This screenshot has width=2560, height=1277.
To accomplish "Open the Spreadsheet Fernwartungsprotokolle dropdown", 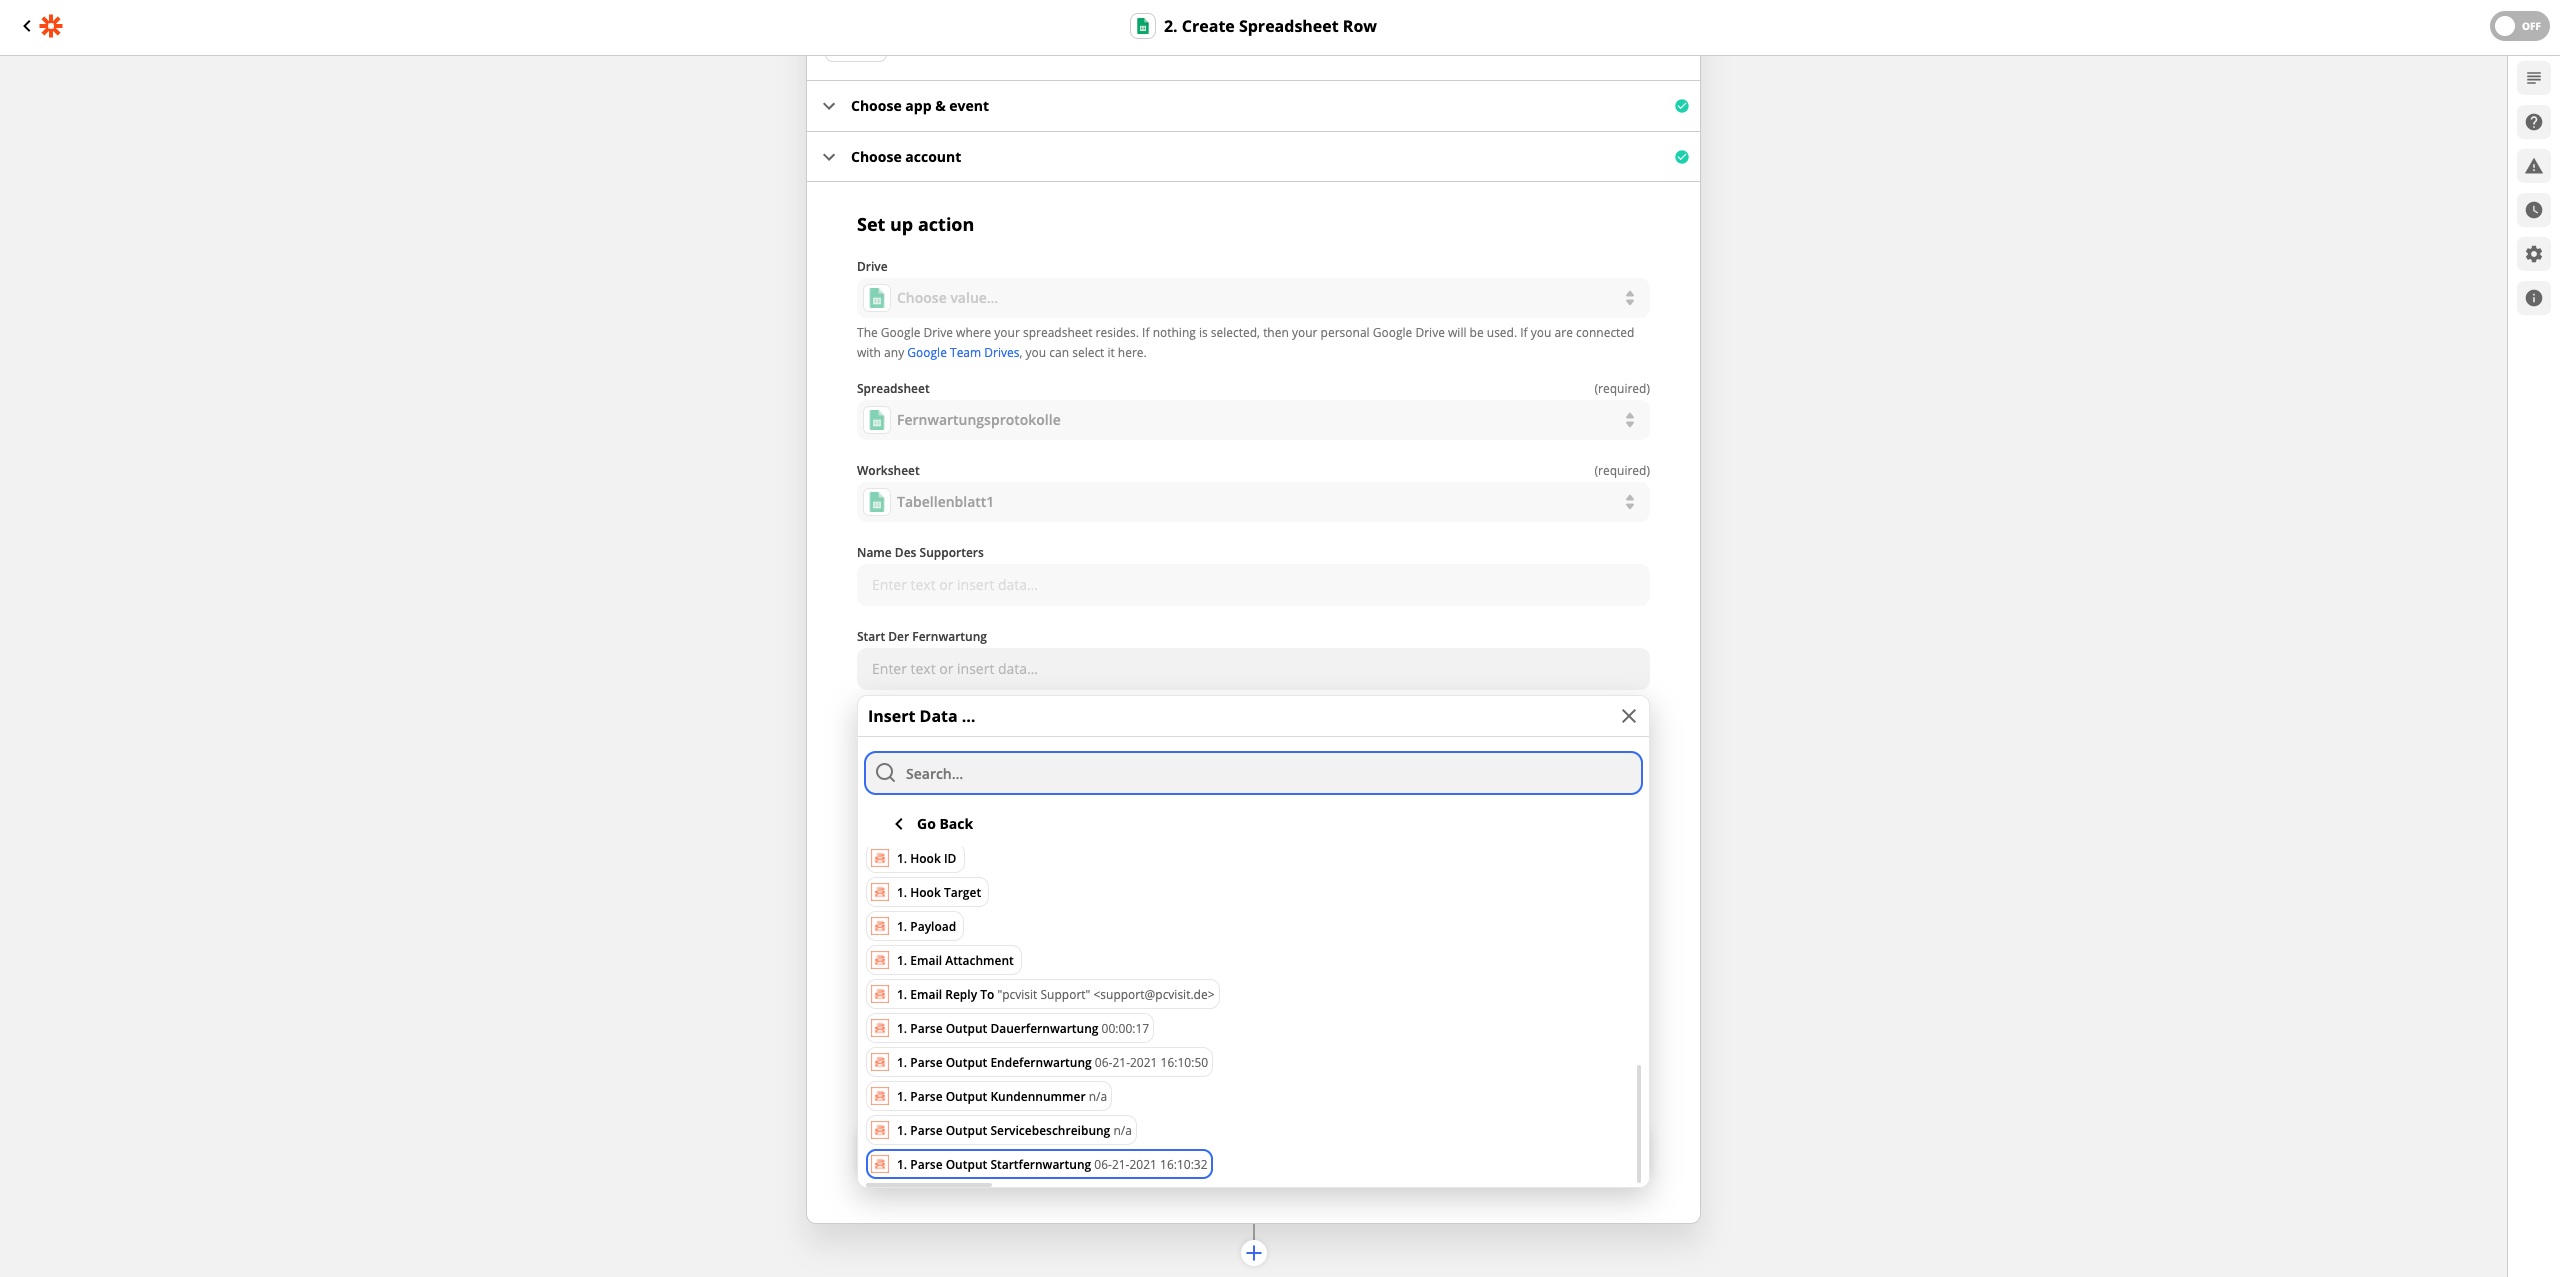I will (1252, 420).
